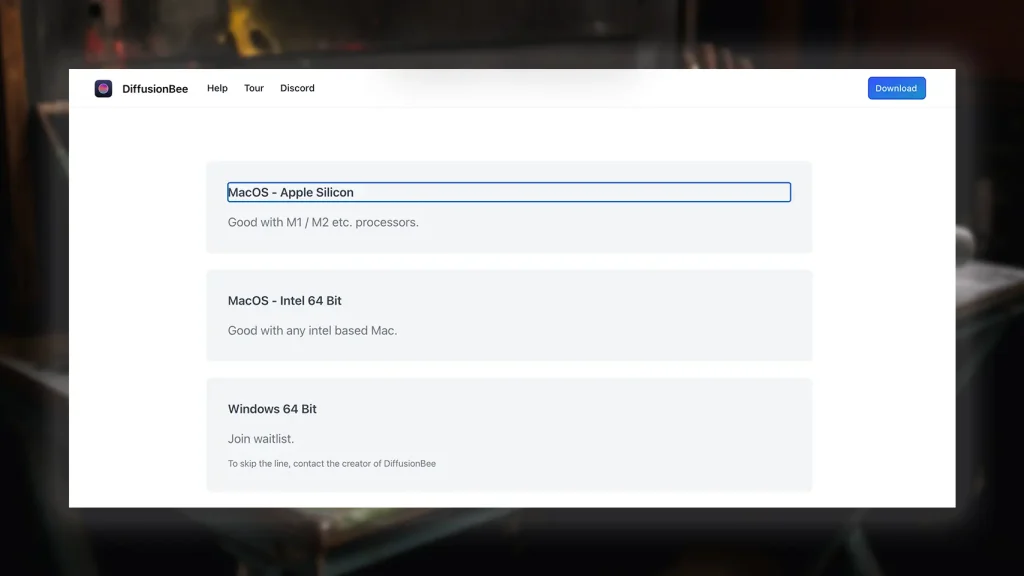Click the DiffusionBee brand name
The image size is (1024, 576).
pyautogui.click(x=155, y=88)
